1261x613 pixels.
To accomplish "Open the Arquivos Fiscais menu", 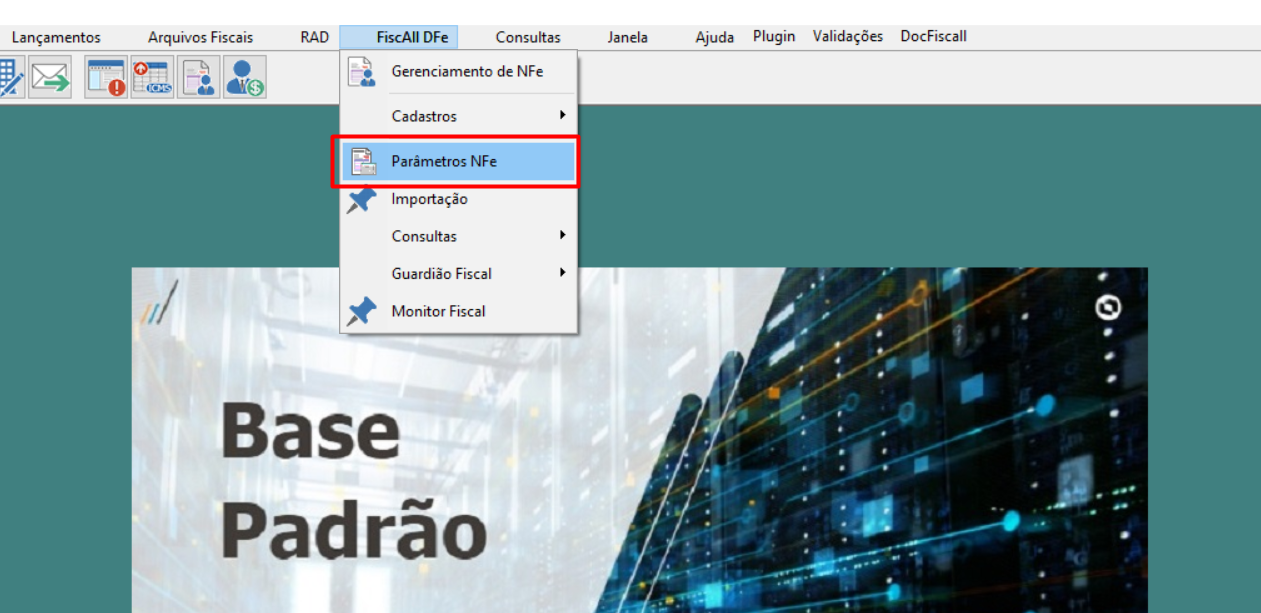I will coord(201,37).
